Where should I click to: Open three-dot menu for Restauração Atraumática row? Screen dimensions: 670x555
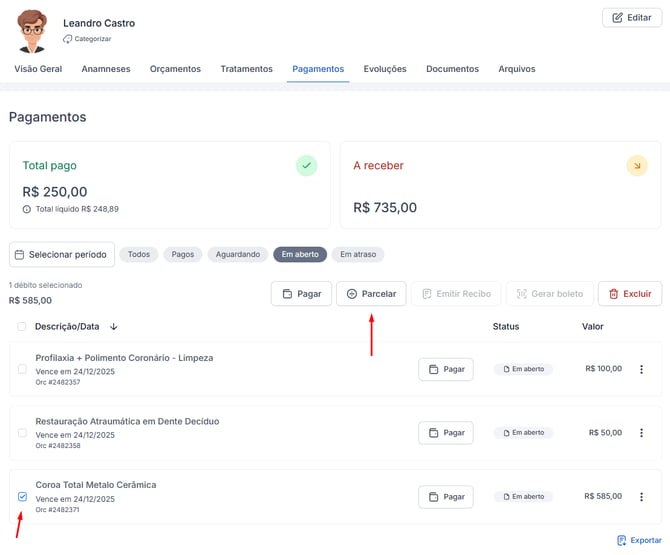tap(641, 433)
